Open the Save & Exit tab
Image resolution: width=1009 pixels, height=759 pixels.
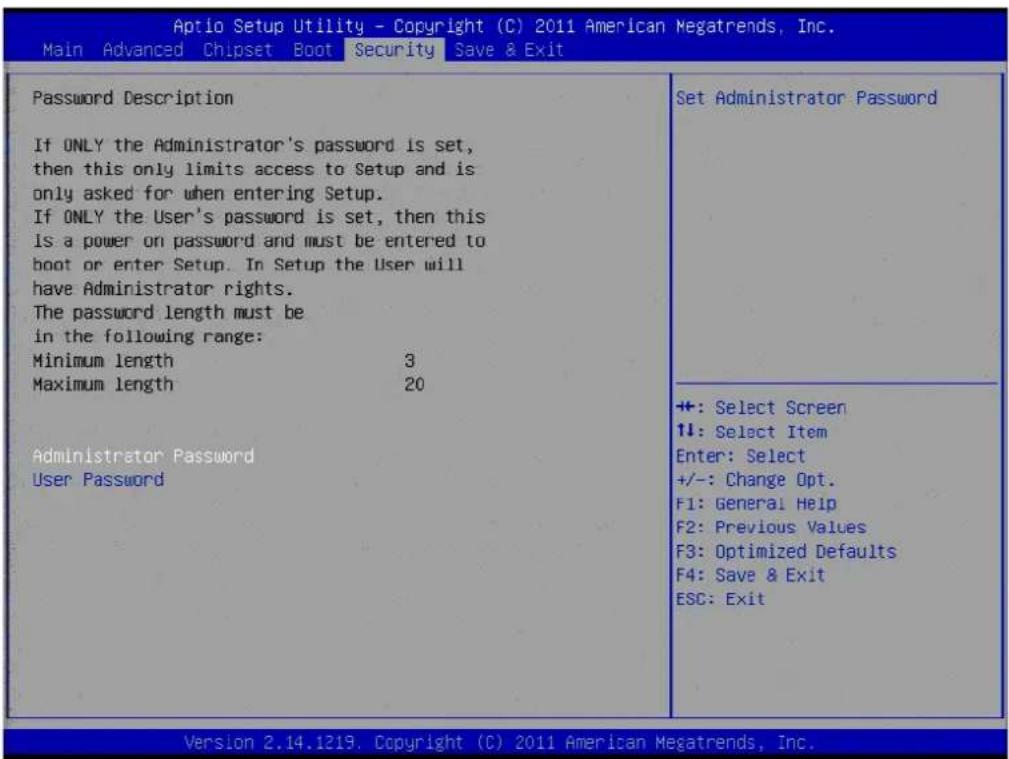click(x=508, y=50)
